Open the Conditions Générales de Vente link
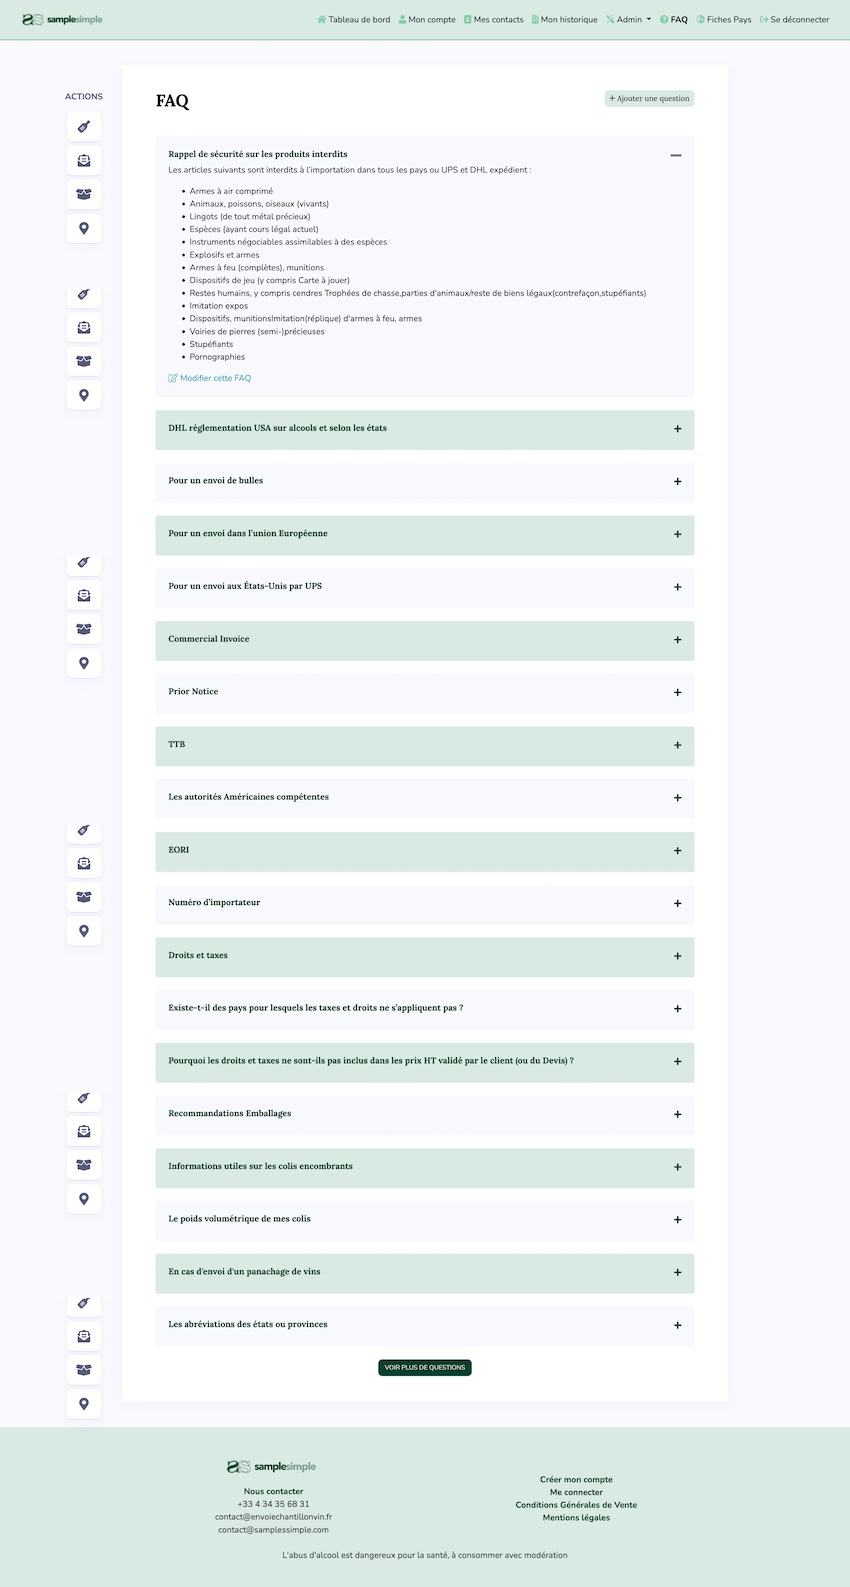The width and height of the screenshot is (850, 1587). pos(576,1505)
